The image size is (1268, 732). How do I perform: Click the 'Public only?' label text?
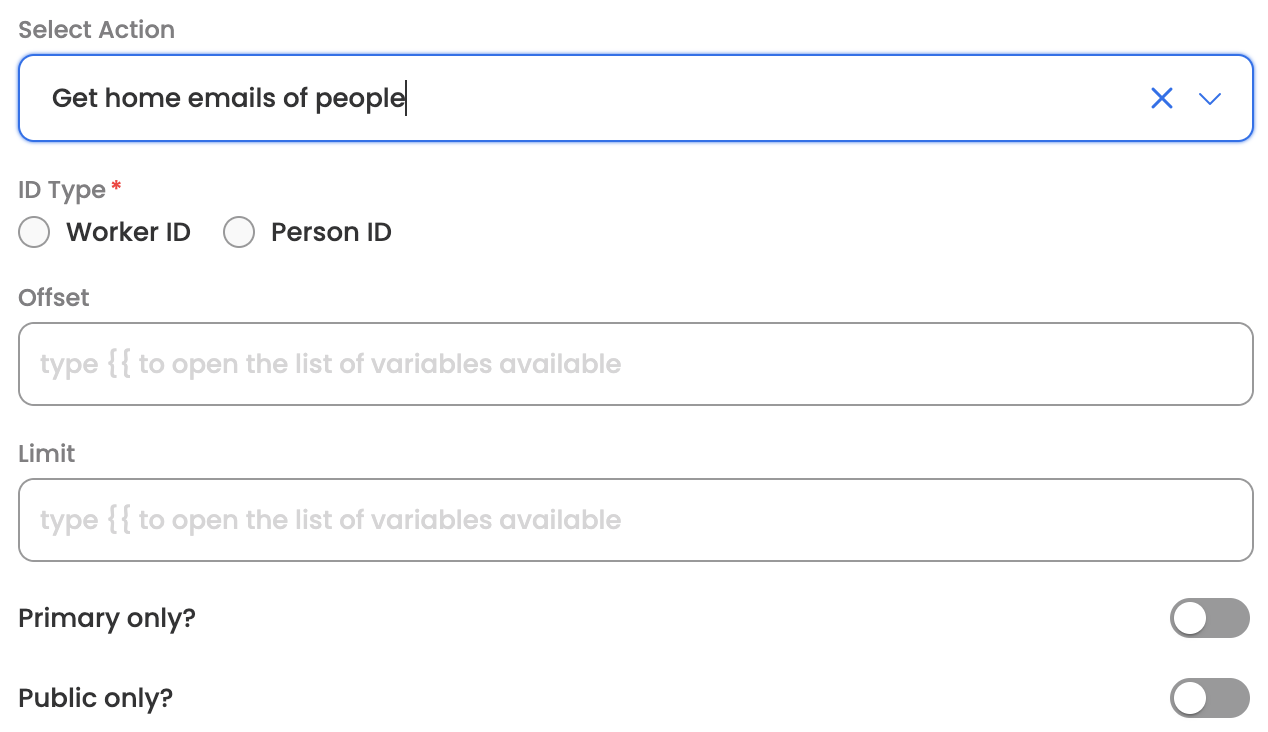click(x=96, y=698)
